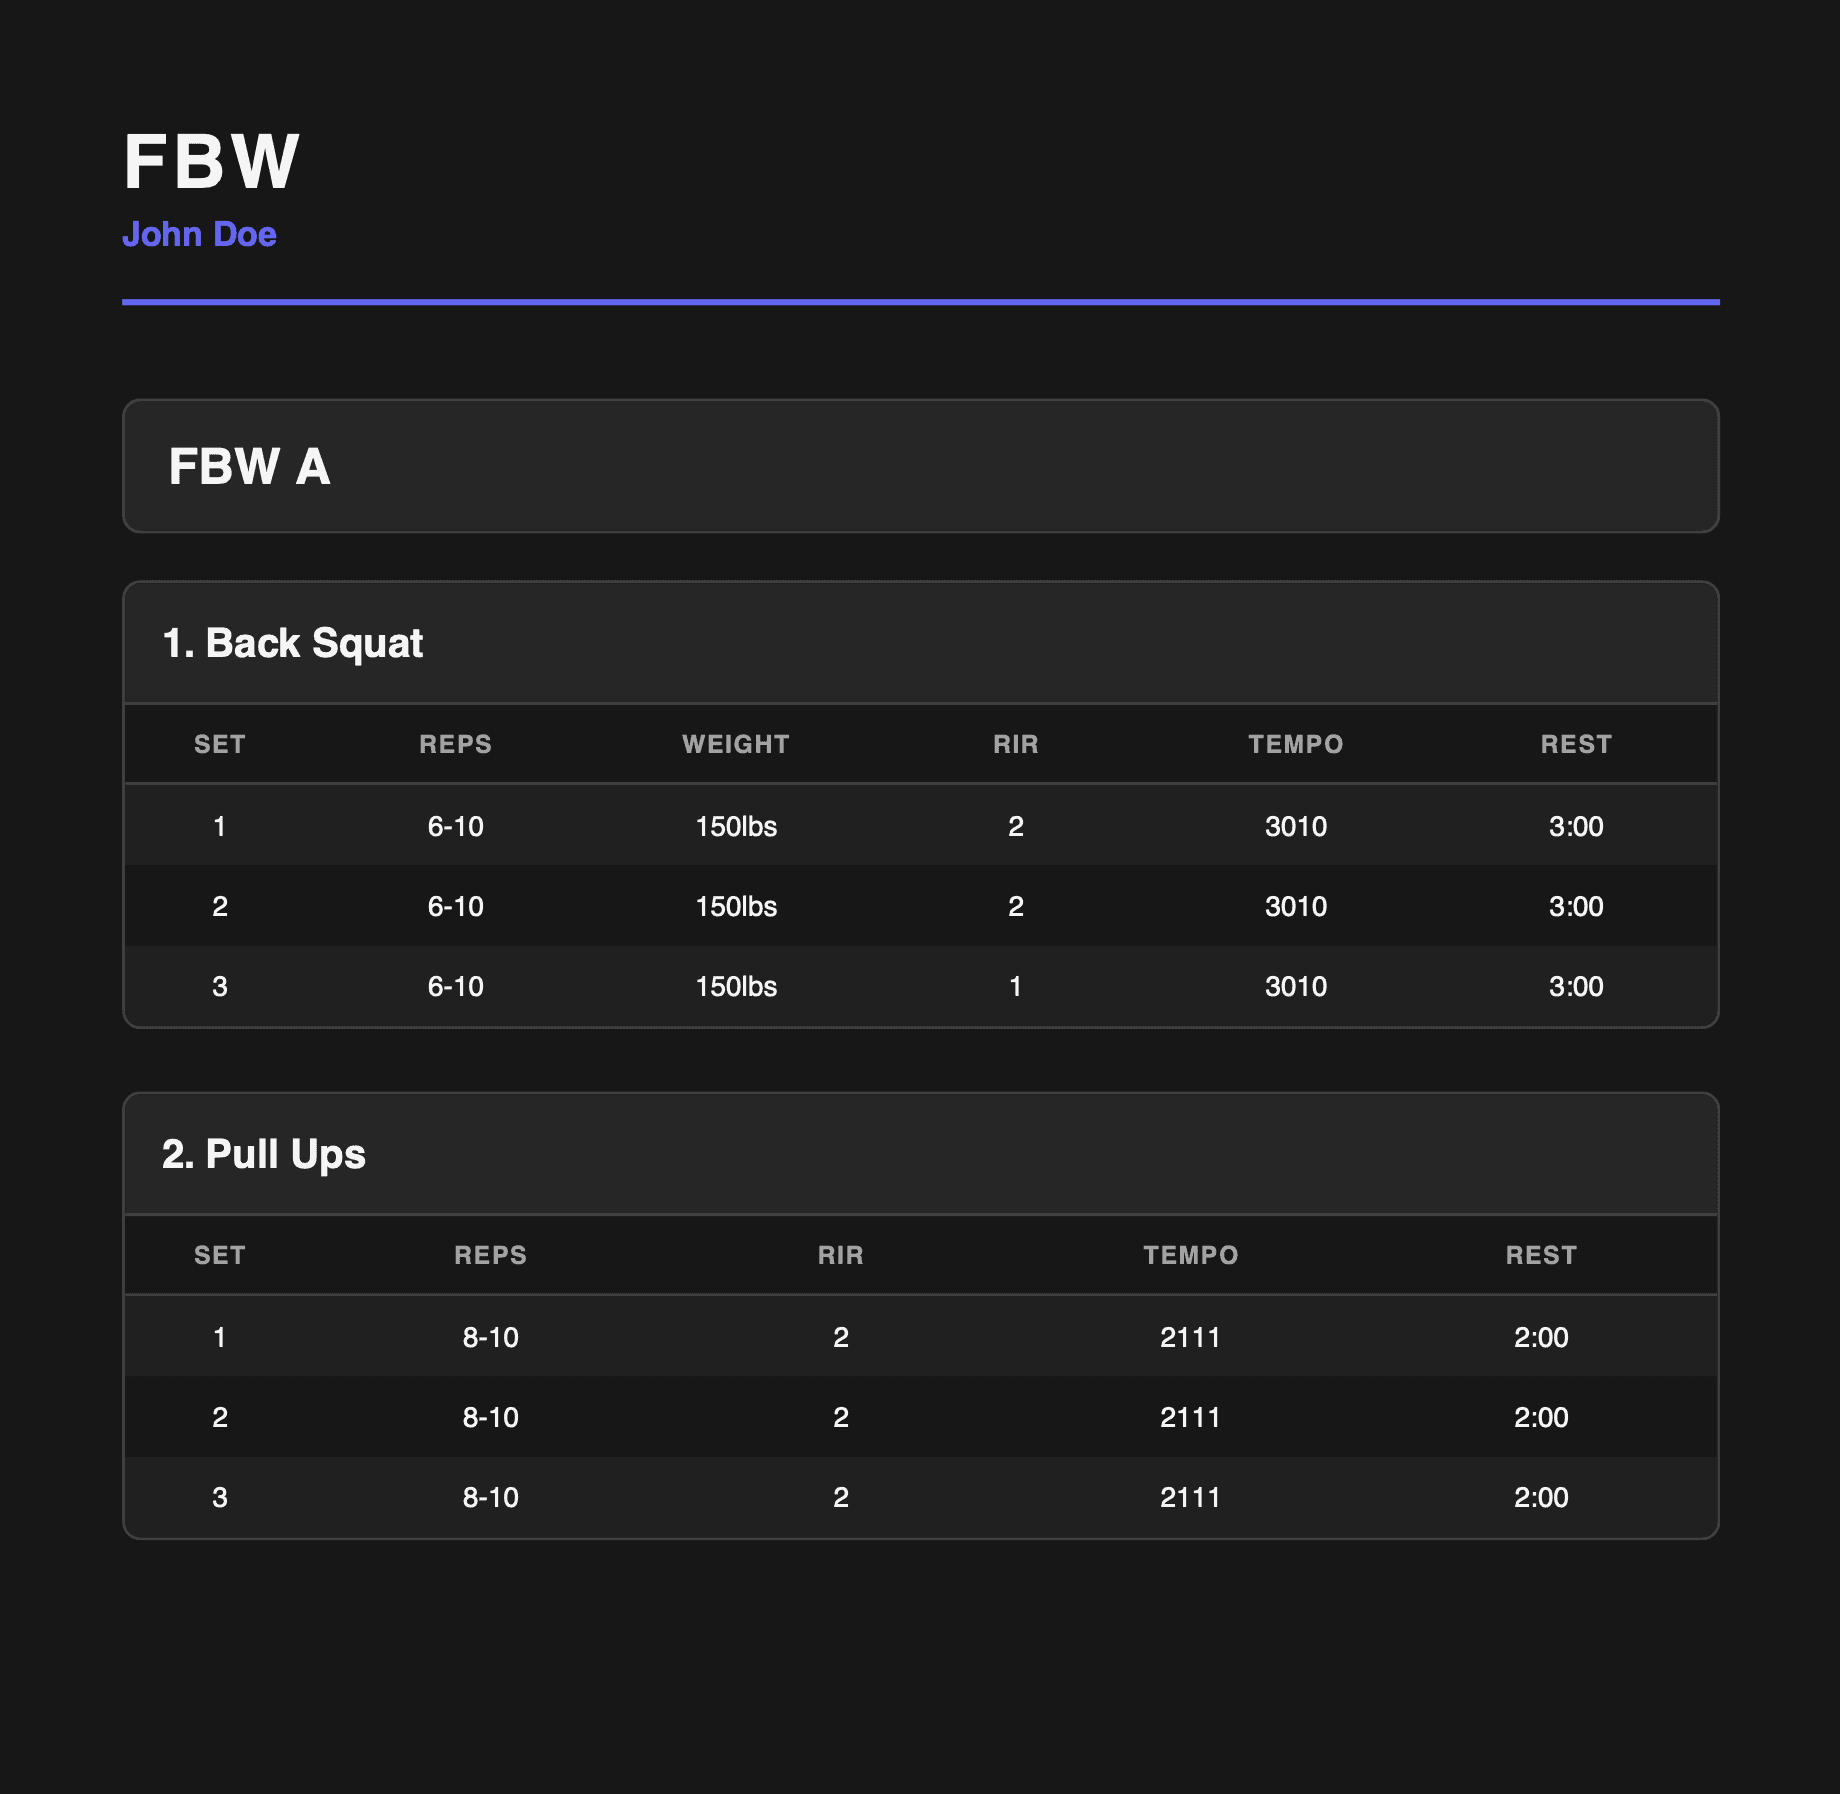
Task: Select Back Squat set 3 RIR value 1
Action: pyautogui.click(x=1015, y=986)
